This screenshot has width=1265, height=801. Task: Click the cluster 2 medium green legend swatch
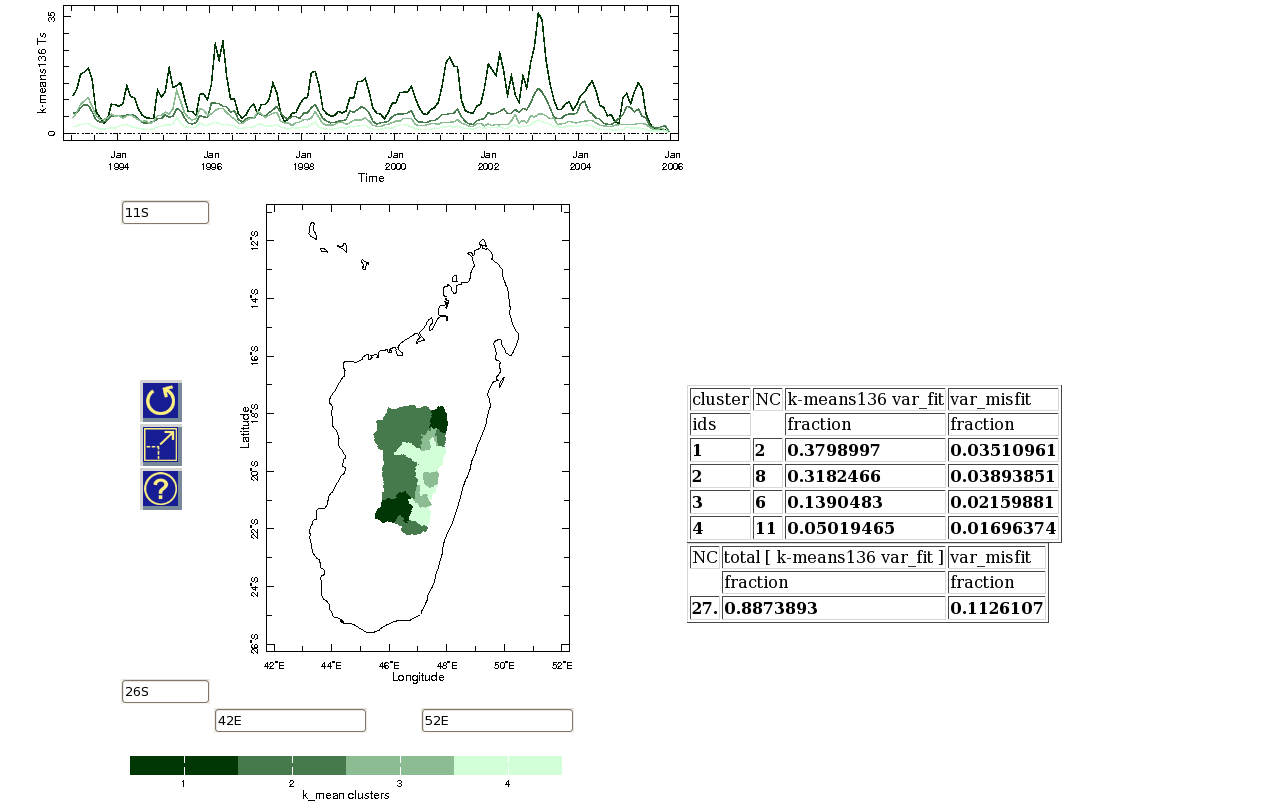coord(292,765)
